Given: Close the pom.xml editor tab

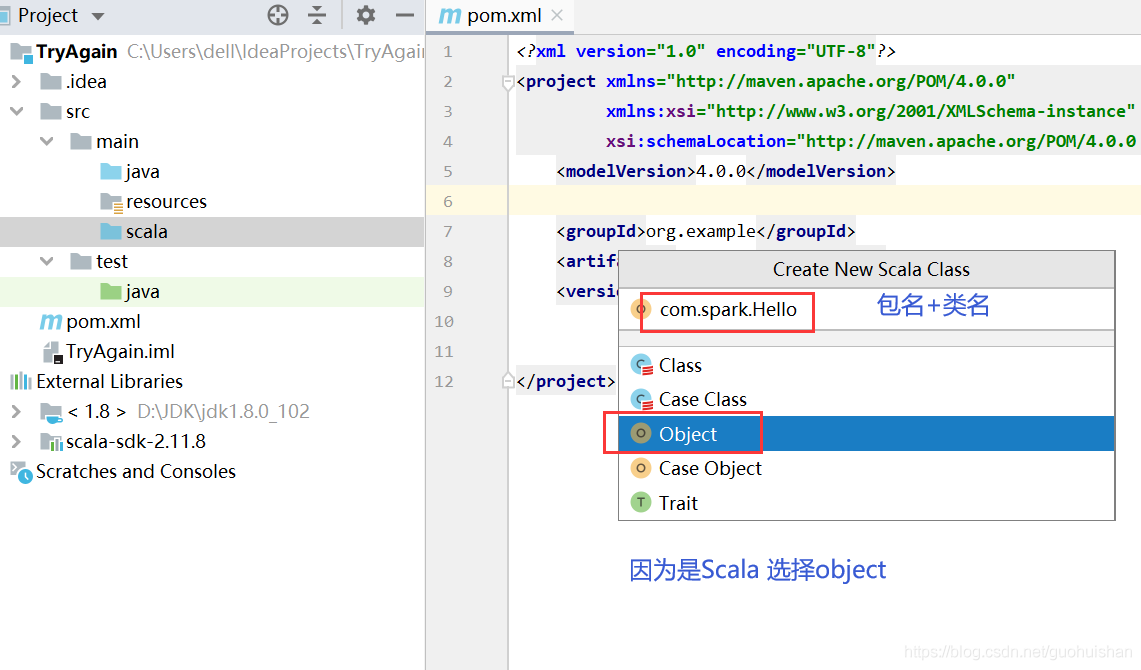Looking at the screenshot, I should point(557,15).
